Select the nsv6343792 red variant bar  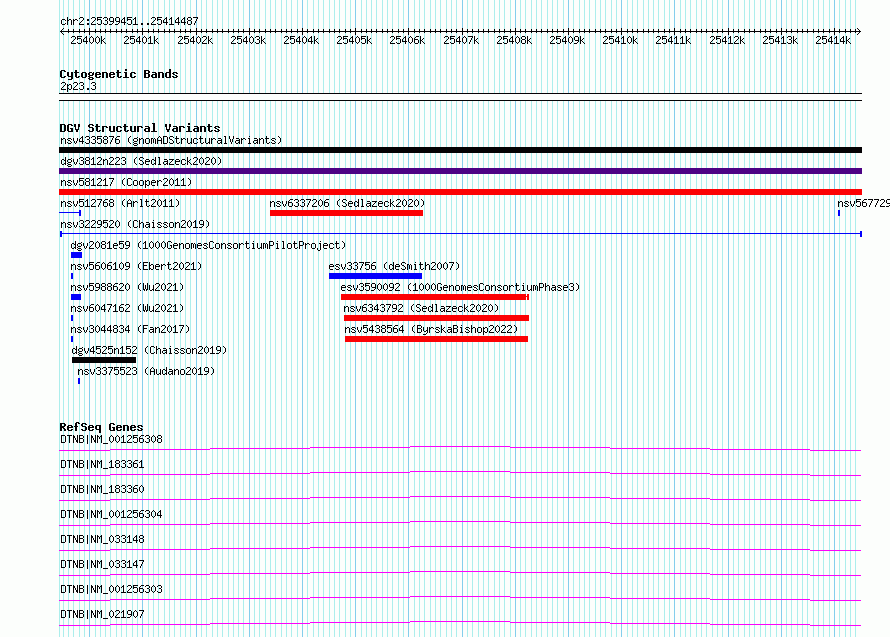436,318
